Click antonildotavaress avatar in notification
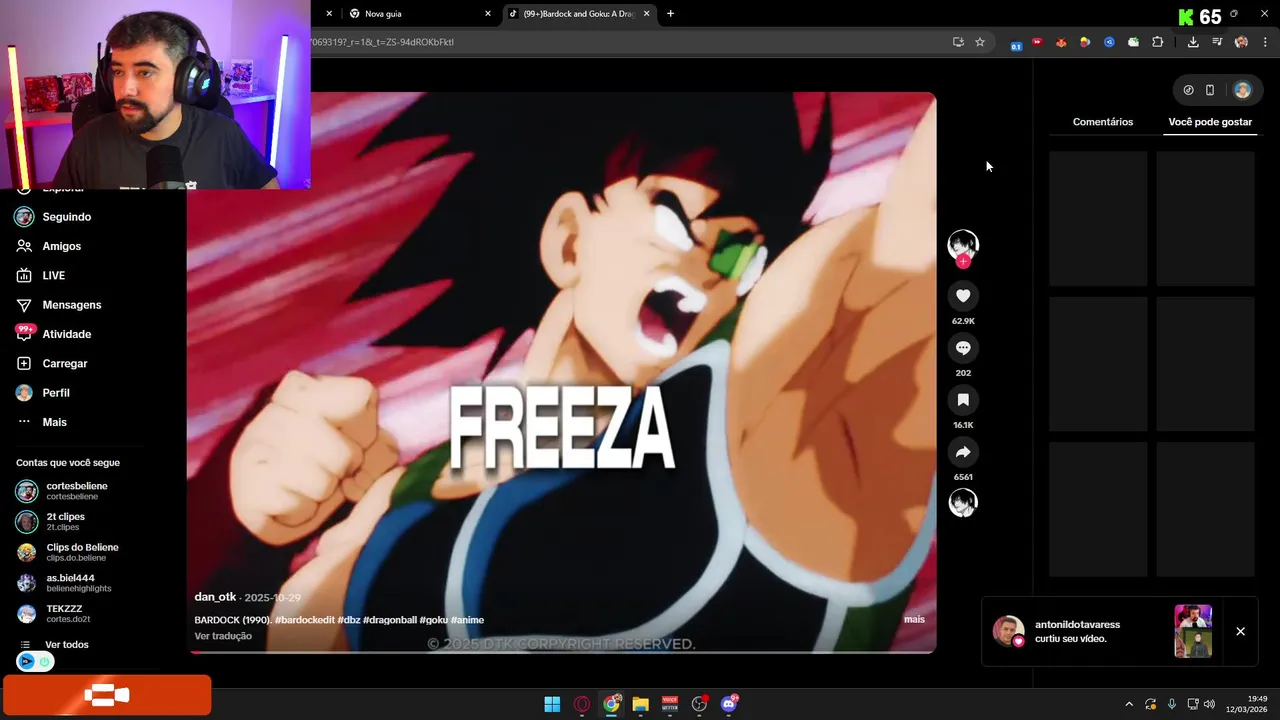The width and height of the screenshot is (1280, 720). pos(1008,631)
